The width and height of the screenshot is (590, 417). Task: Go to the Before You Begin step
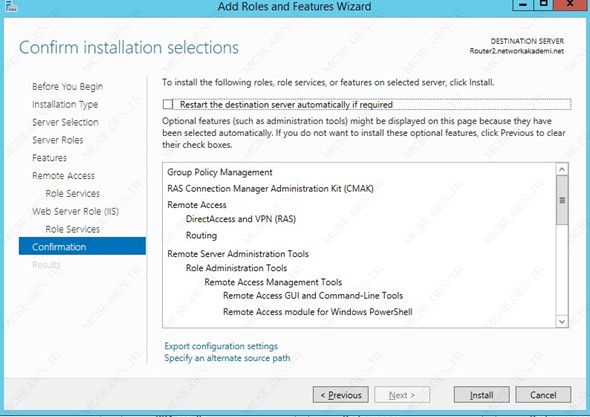pyautogui.click(x=67, y=87)
